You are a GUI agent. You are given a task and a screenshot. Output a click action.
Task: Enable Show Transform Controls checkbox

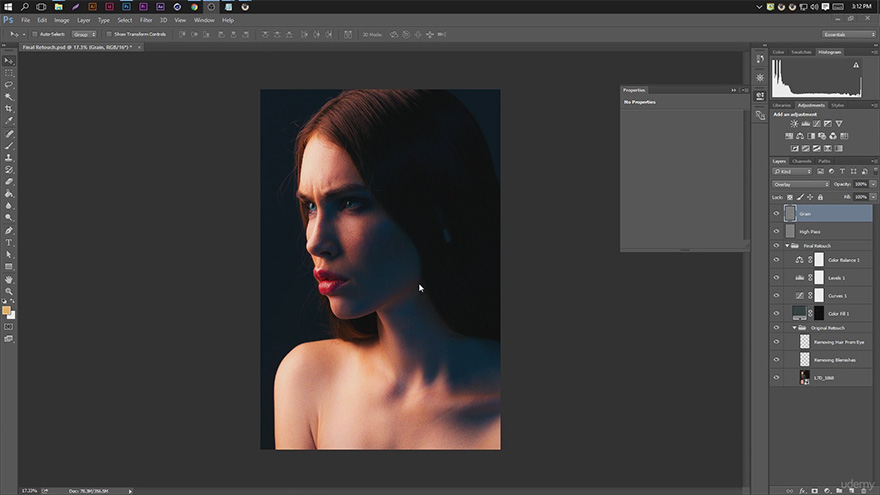(x=109, y=34)
